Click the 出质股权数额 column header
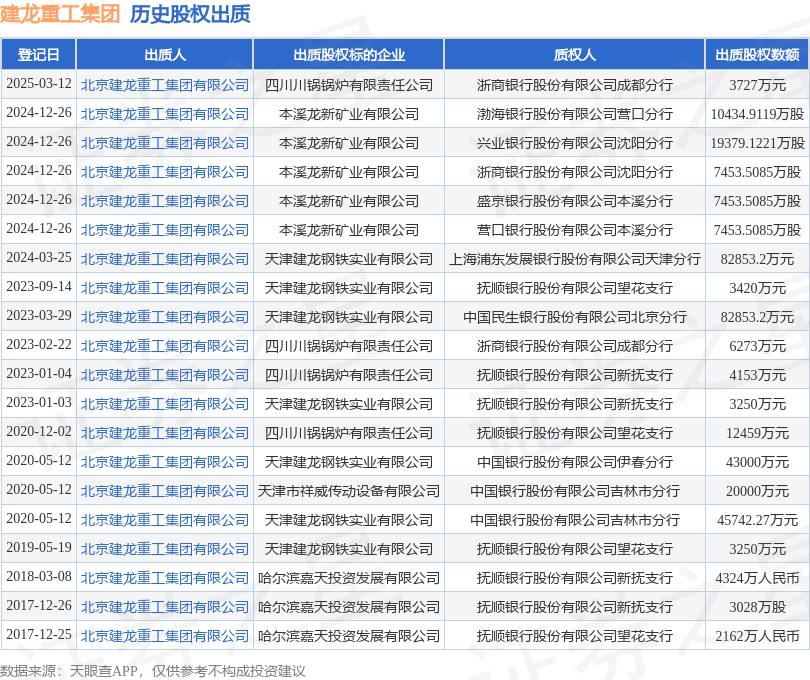 point(757,54)
